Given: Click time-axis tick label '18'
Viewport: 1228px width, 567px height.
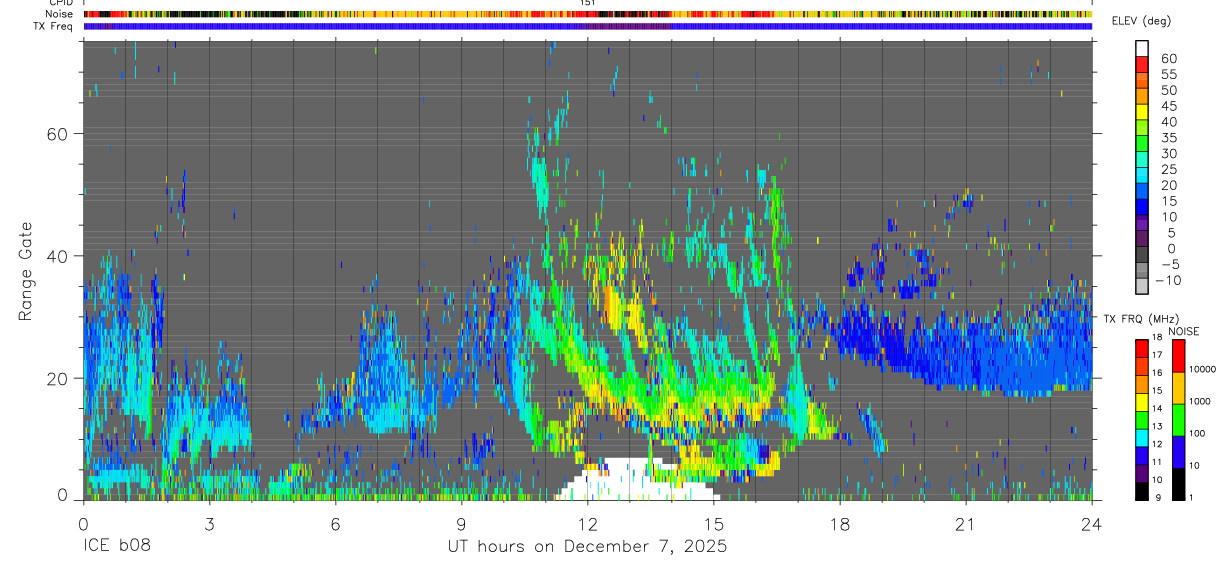Looking at the screenshot, I should pyautogui.click(x=839, y=524).
